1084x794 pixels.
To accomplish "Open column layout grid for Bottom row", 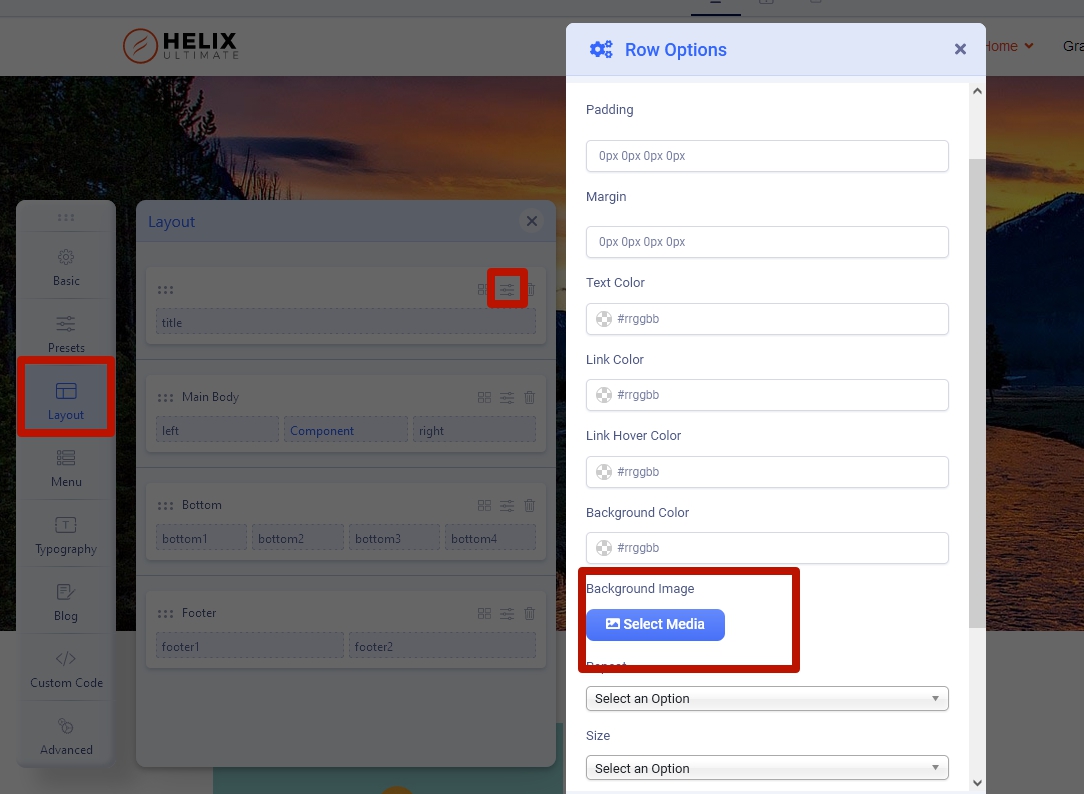I will coord(484,505).
